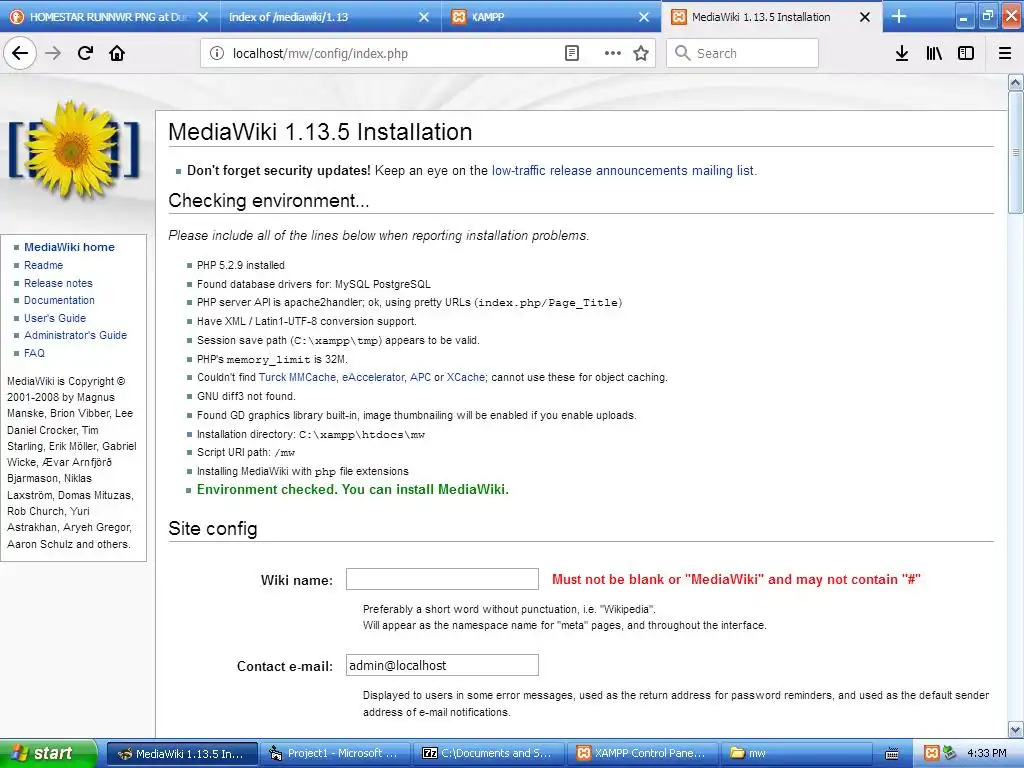The height and width of the screenshot is (768, 1024).
Task: Toggle the sidebar icon in toolbar
Action: [x=966, y=53]
